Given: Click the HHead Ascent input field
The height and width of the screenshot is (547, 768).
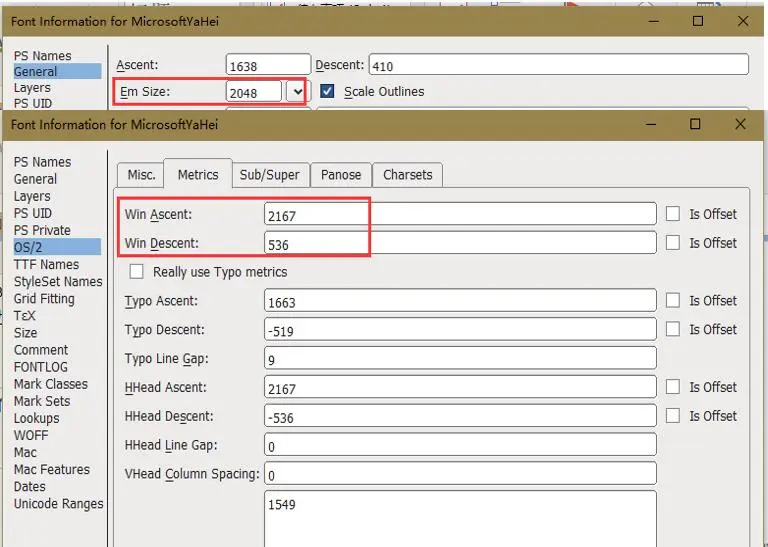Looking at the screenshot, I should 460,387.
